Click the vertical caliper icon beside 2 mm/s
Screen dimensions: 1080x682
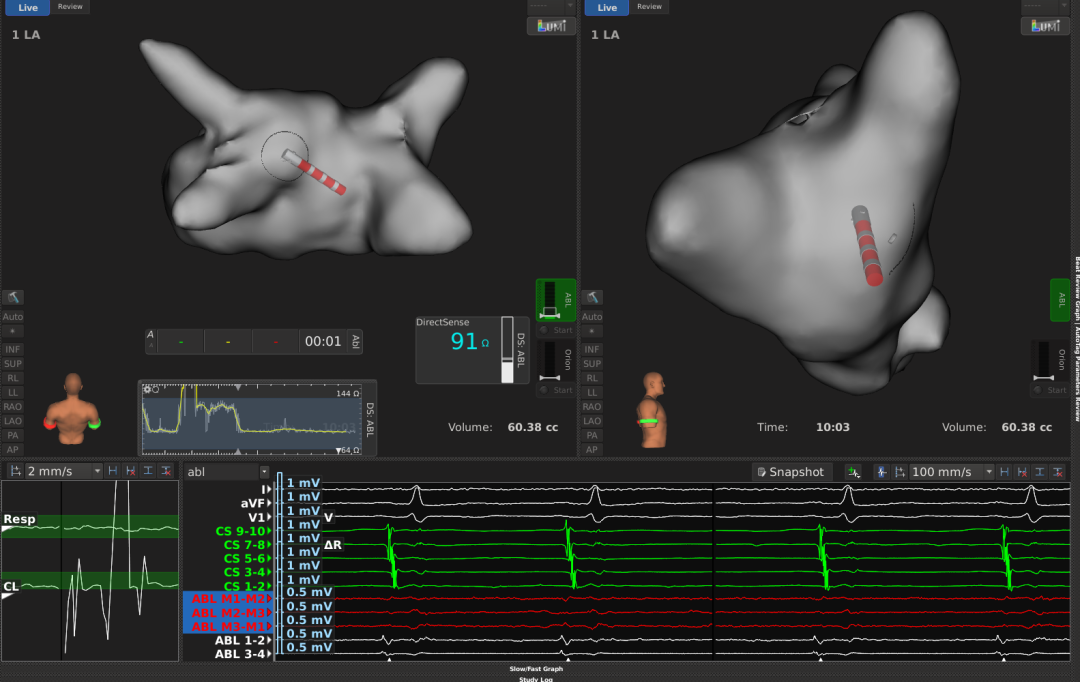tap(147, 471)
